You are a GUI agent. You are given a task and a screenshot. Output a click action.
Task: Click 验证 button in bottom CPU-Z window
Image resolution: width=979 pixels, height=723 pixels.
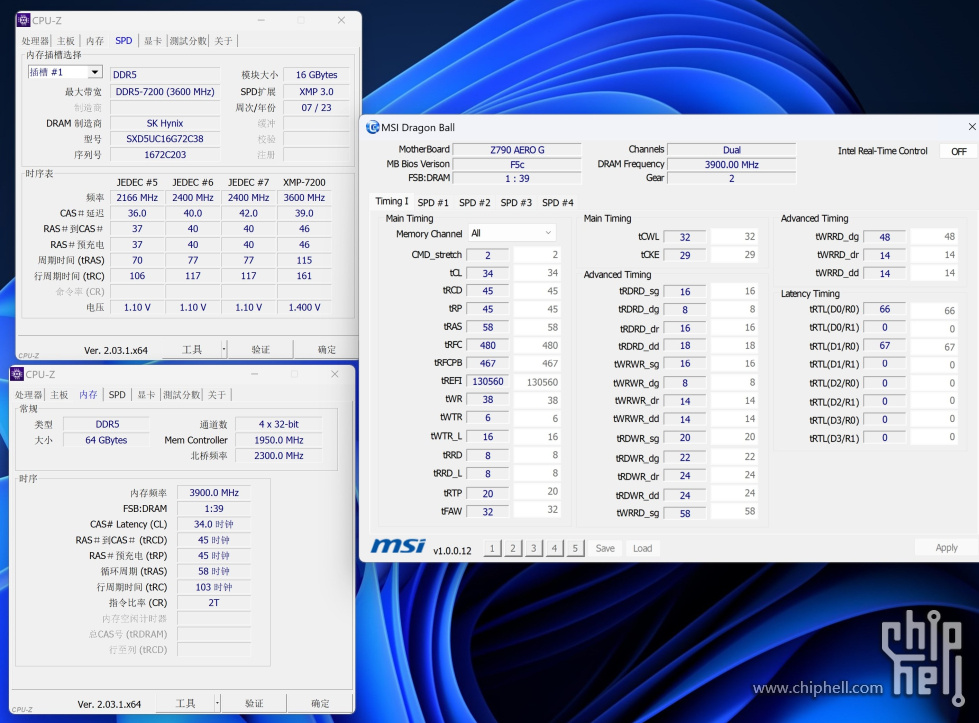[254, 703]
